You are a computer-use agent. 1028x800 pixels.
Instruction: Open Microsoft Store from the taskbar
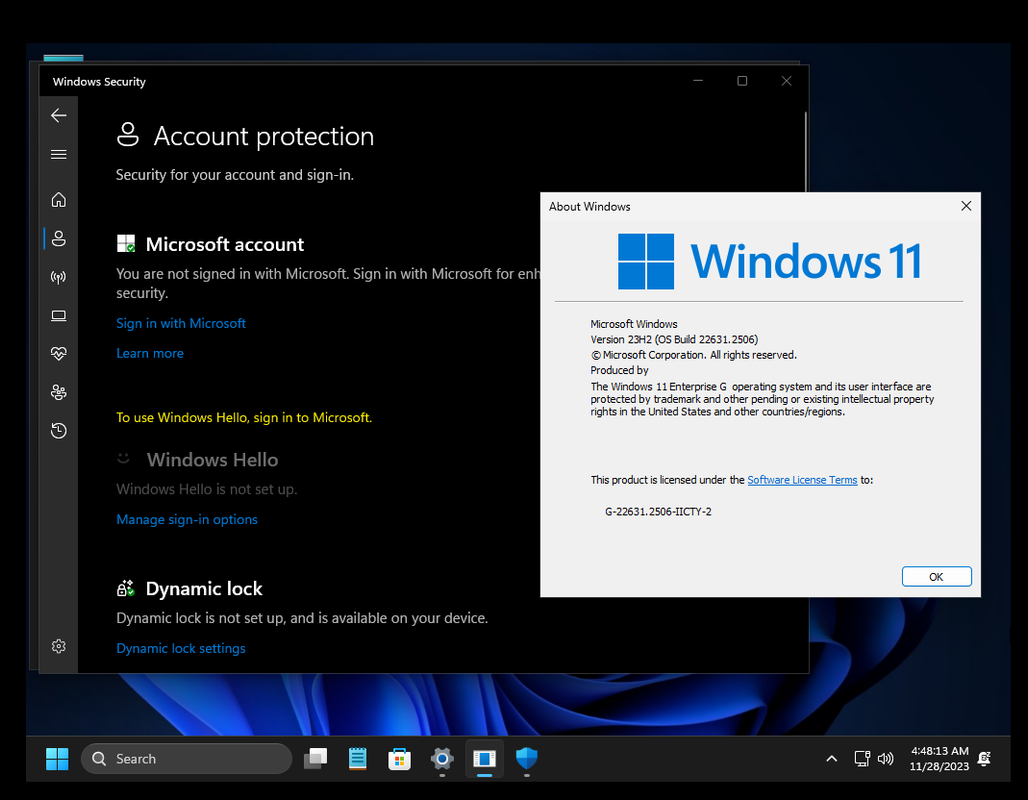point(399,759)
